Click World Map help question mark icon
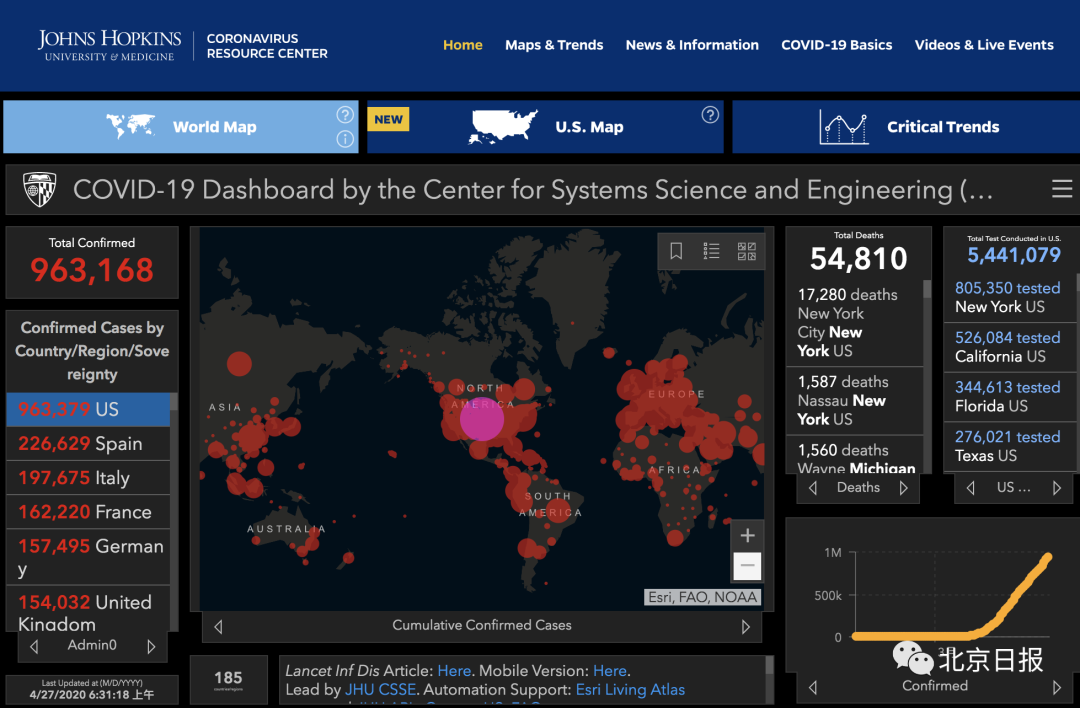Viewport: 1080px width, 708px height. (x=345, y=115)
